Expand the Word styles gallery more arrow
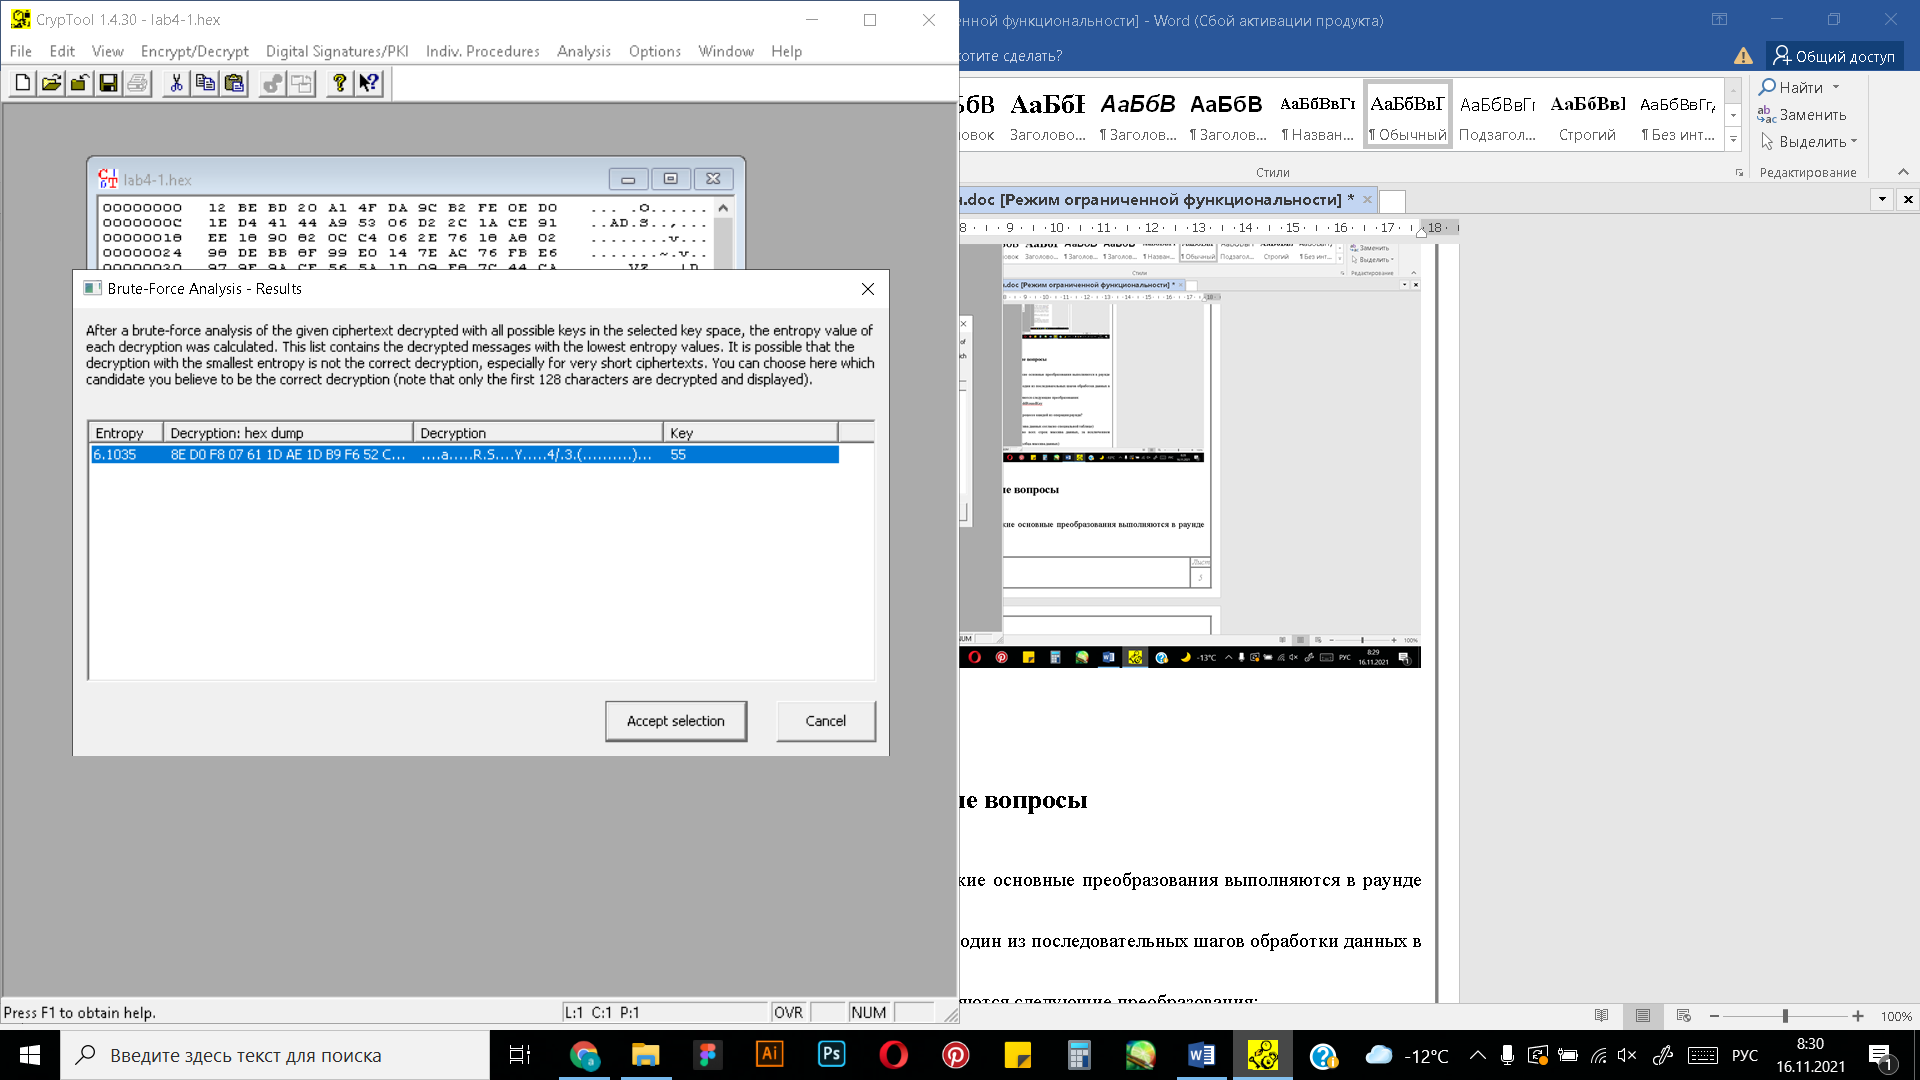This screenshot has width=1920, height=1080. point(1733,140)
